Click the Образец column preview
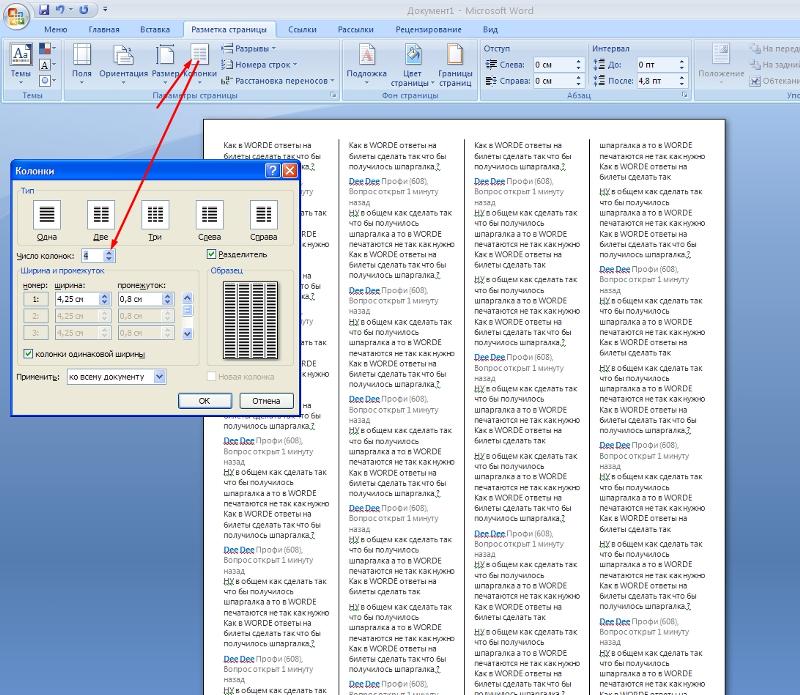The height and width of the screenshot is (695, 800). pyautogui.click(x=251, y=320)
